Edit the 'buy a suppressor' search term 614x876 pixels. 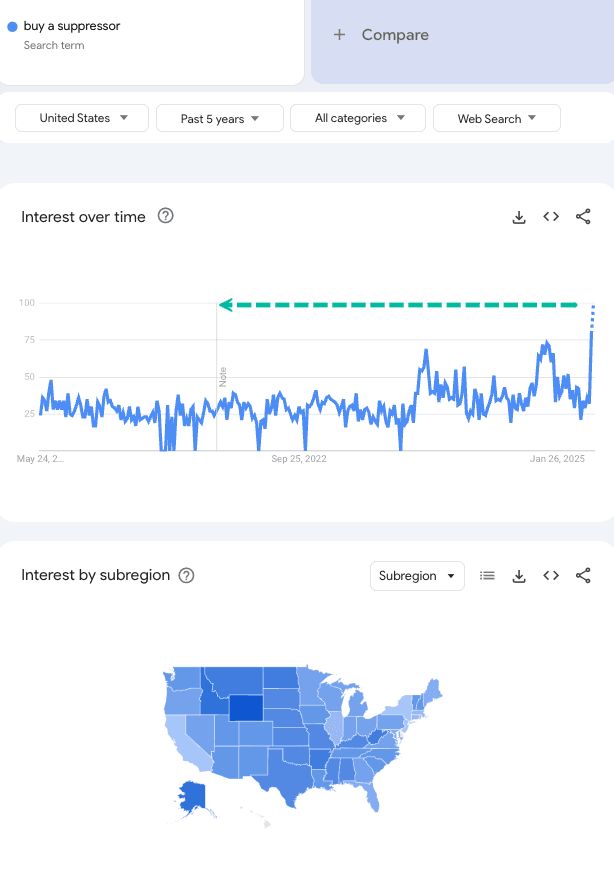pos(72,26)
